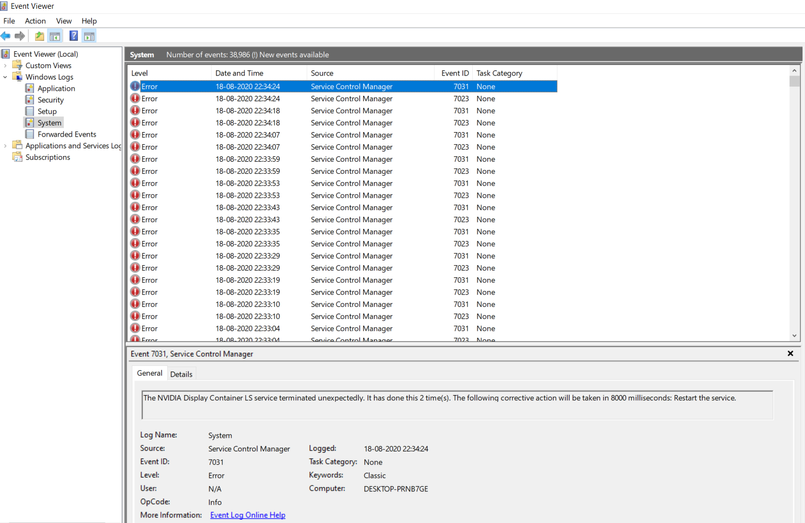This screenshot has width=805, height=523.
Task: Click Show/Hide Console Tree toolbar icon
Action: point(55,36)
